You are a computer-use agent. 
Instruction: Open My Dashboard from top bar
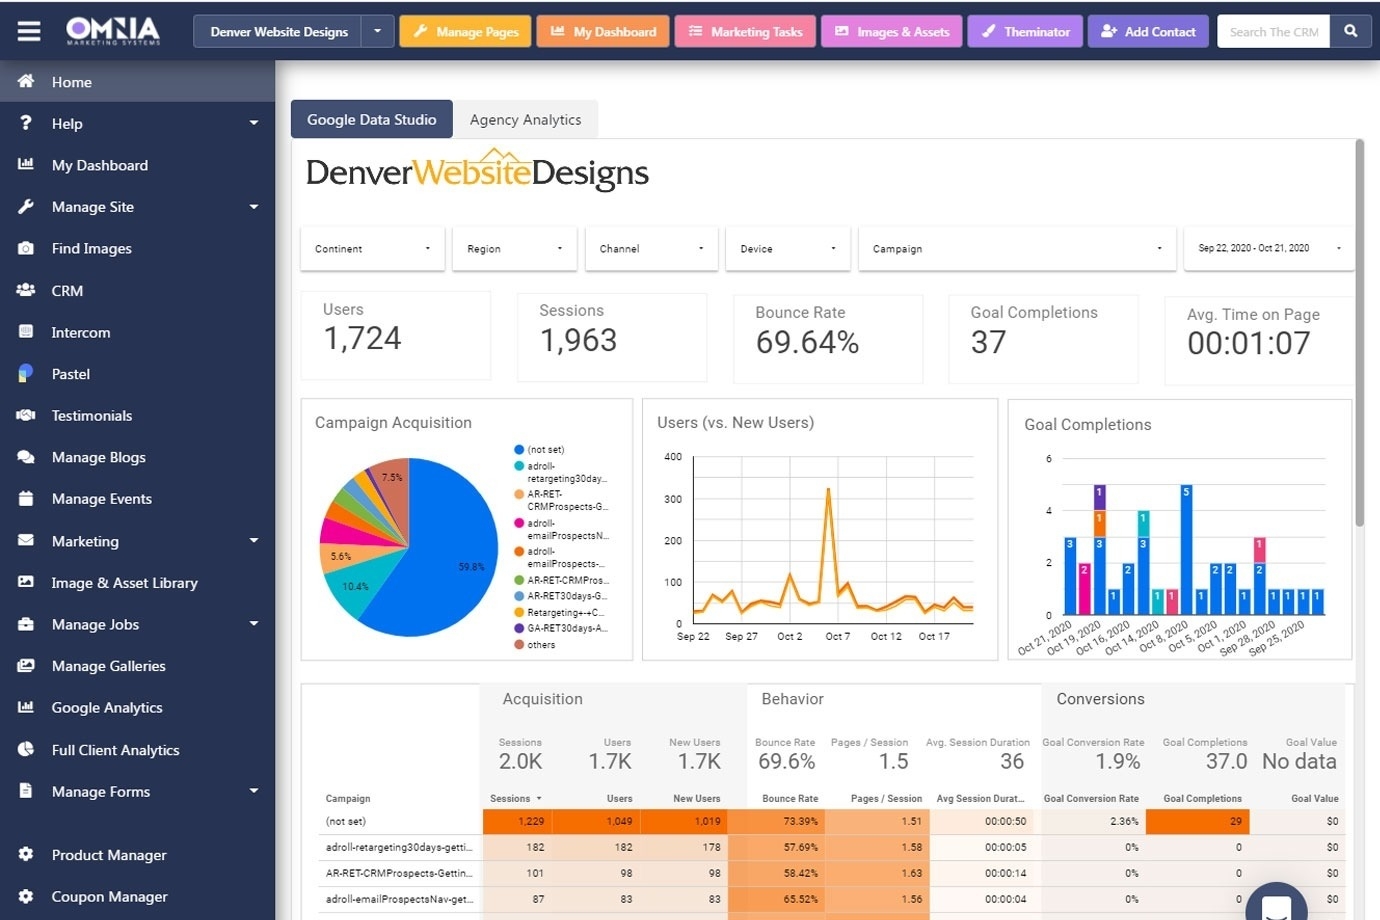pyautogui.click(x=602, y=31)
